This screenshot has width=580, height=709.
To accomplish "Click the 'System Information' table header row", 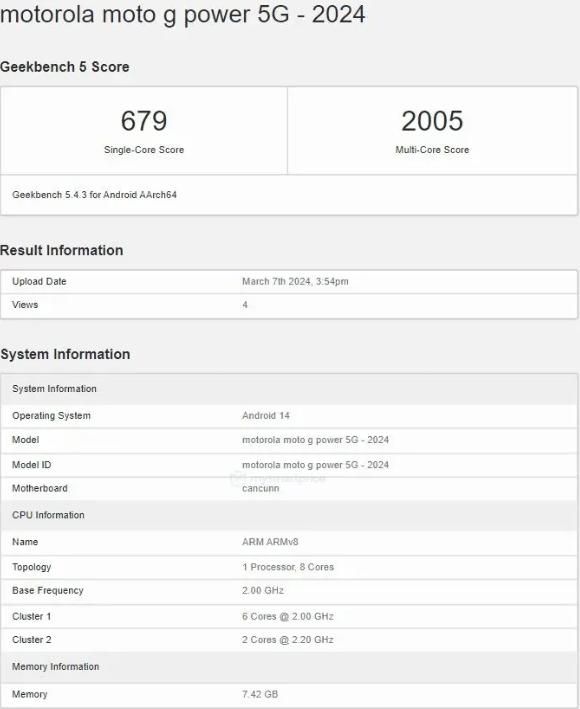I will click(x=289, y=389).
